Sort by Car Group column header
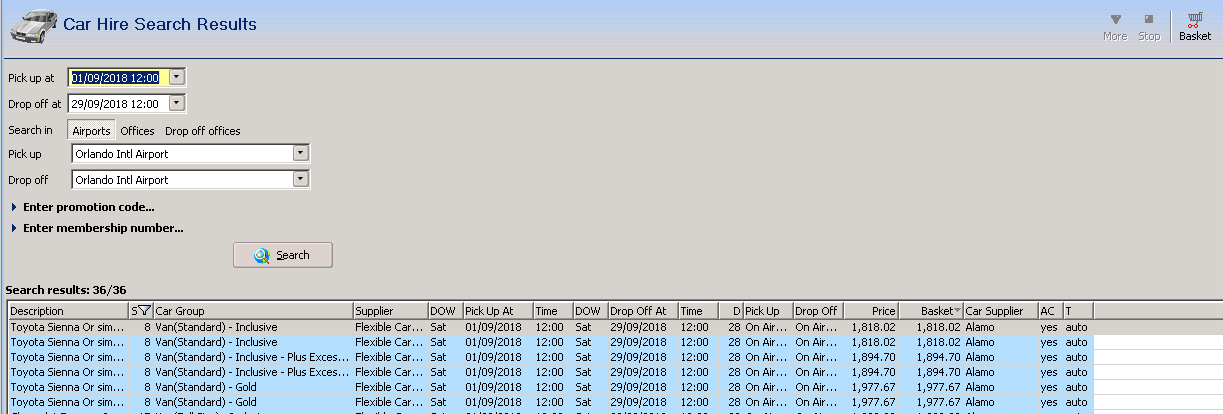This screenshot has height=414, width=1223. (253, 311)
